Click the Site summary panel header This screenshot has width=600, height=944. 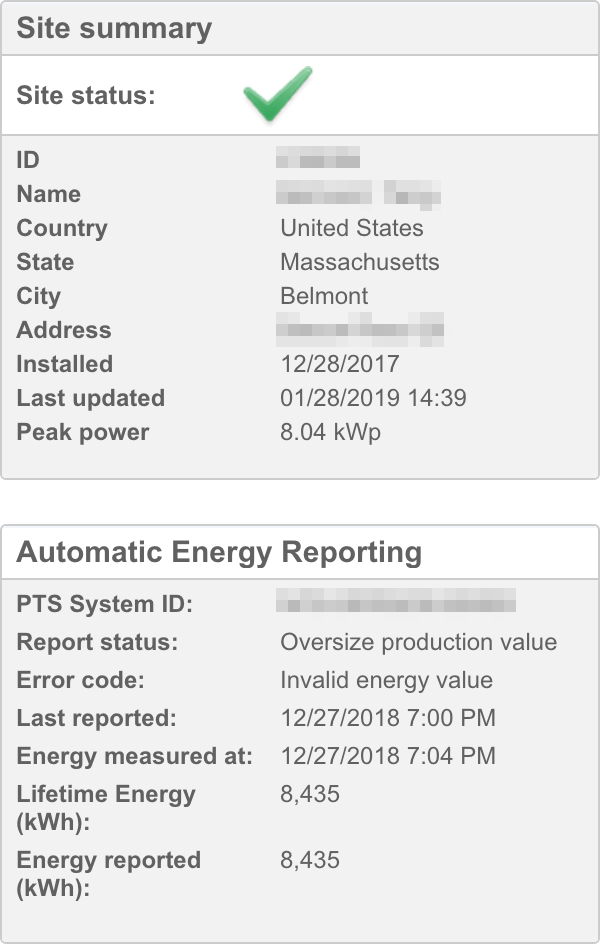[114, 28]
